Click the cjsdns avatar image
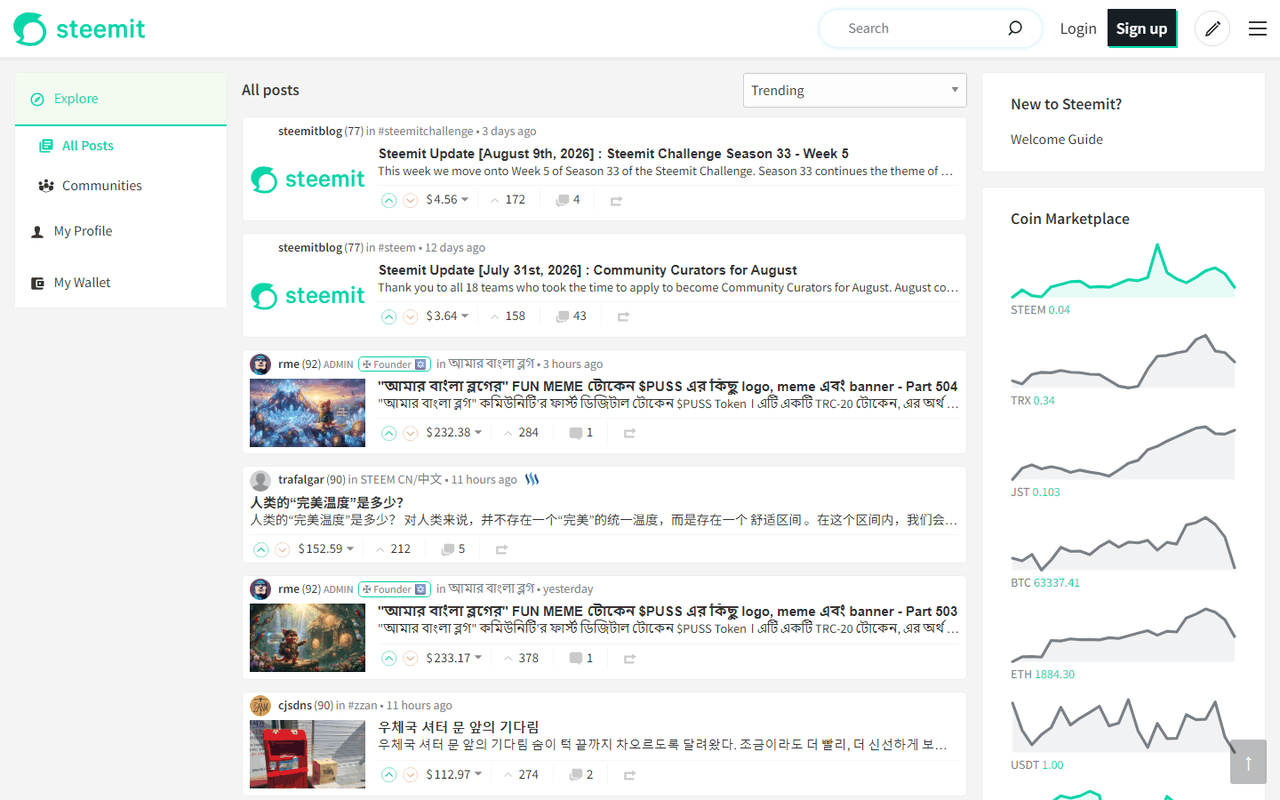1280x800 pixels. (260, 705)
